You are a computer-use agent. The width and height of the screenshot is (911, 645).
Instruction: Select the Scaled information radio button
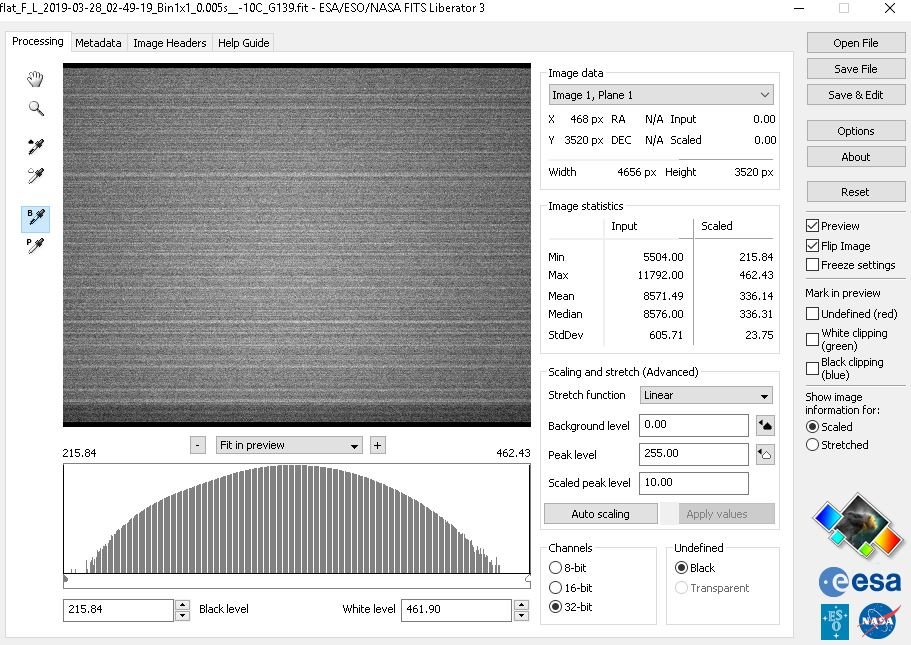[812, 427]
